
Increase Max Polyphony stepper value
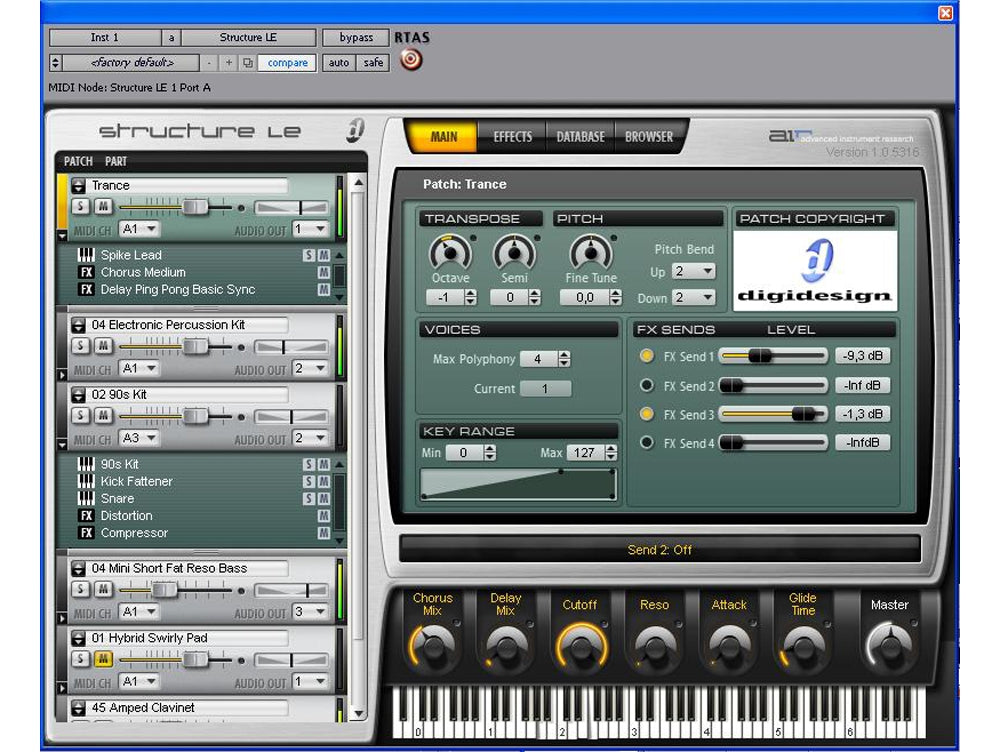click(564, 355)
